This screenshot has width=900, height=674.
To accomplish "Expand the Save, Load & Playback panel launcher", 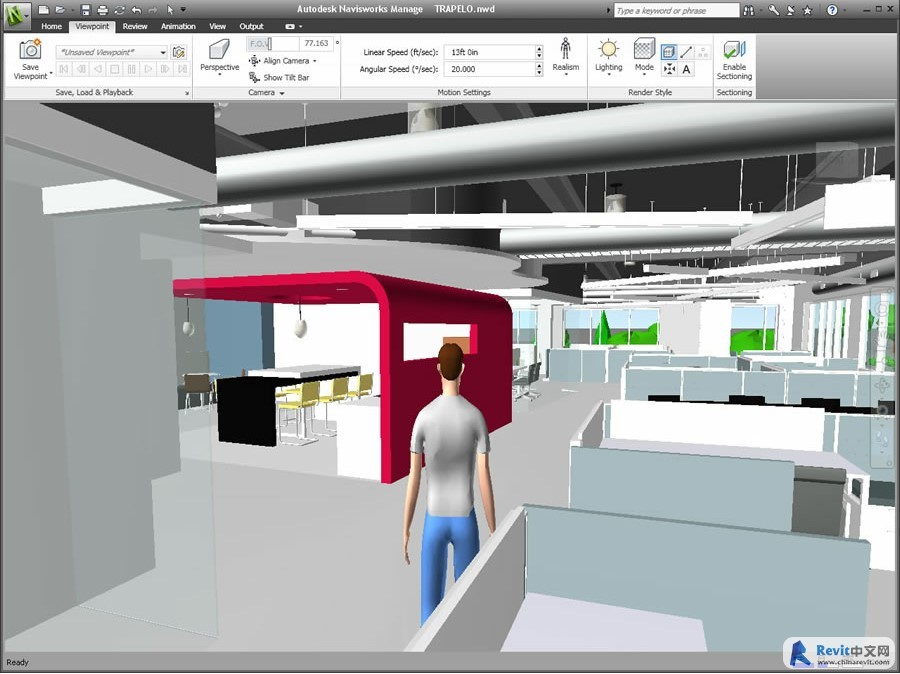I will [x=187, y=93].
